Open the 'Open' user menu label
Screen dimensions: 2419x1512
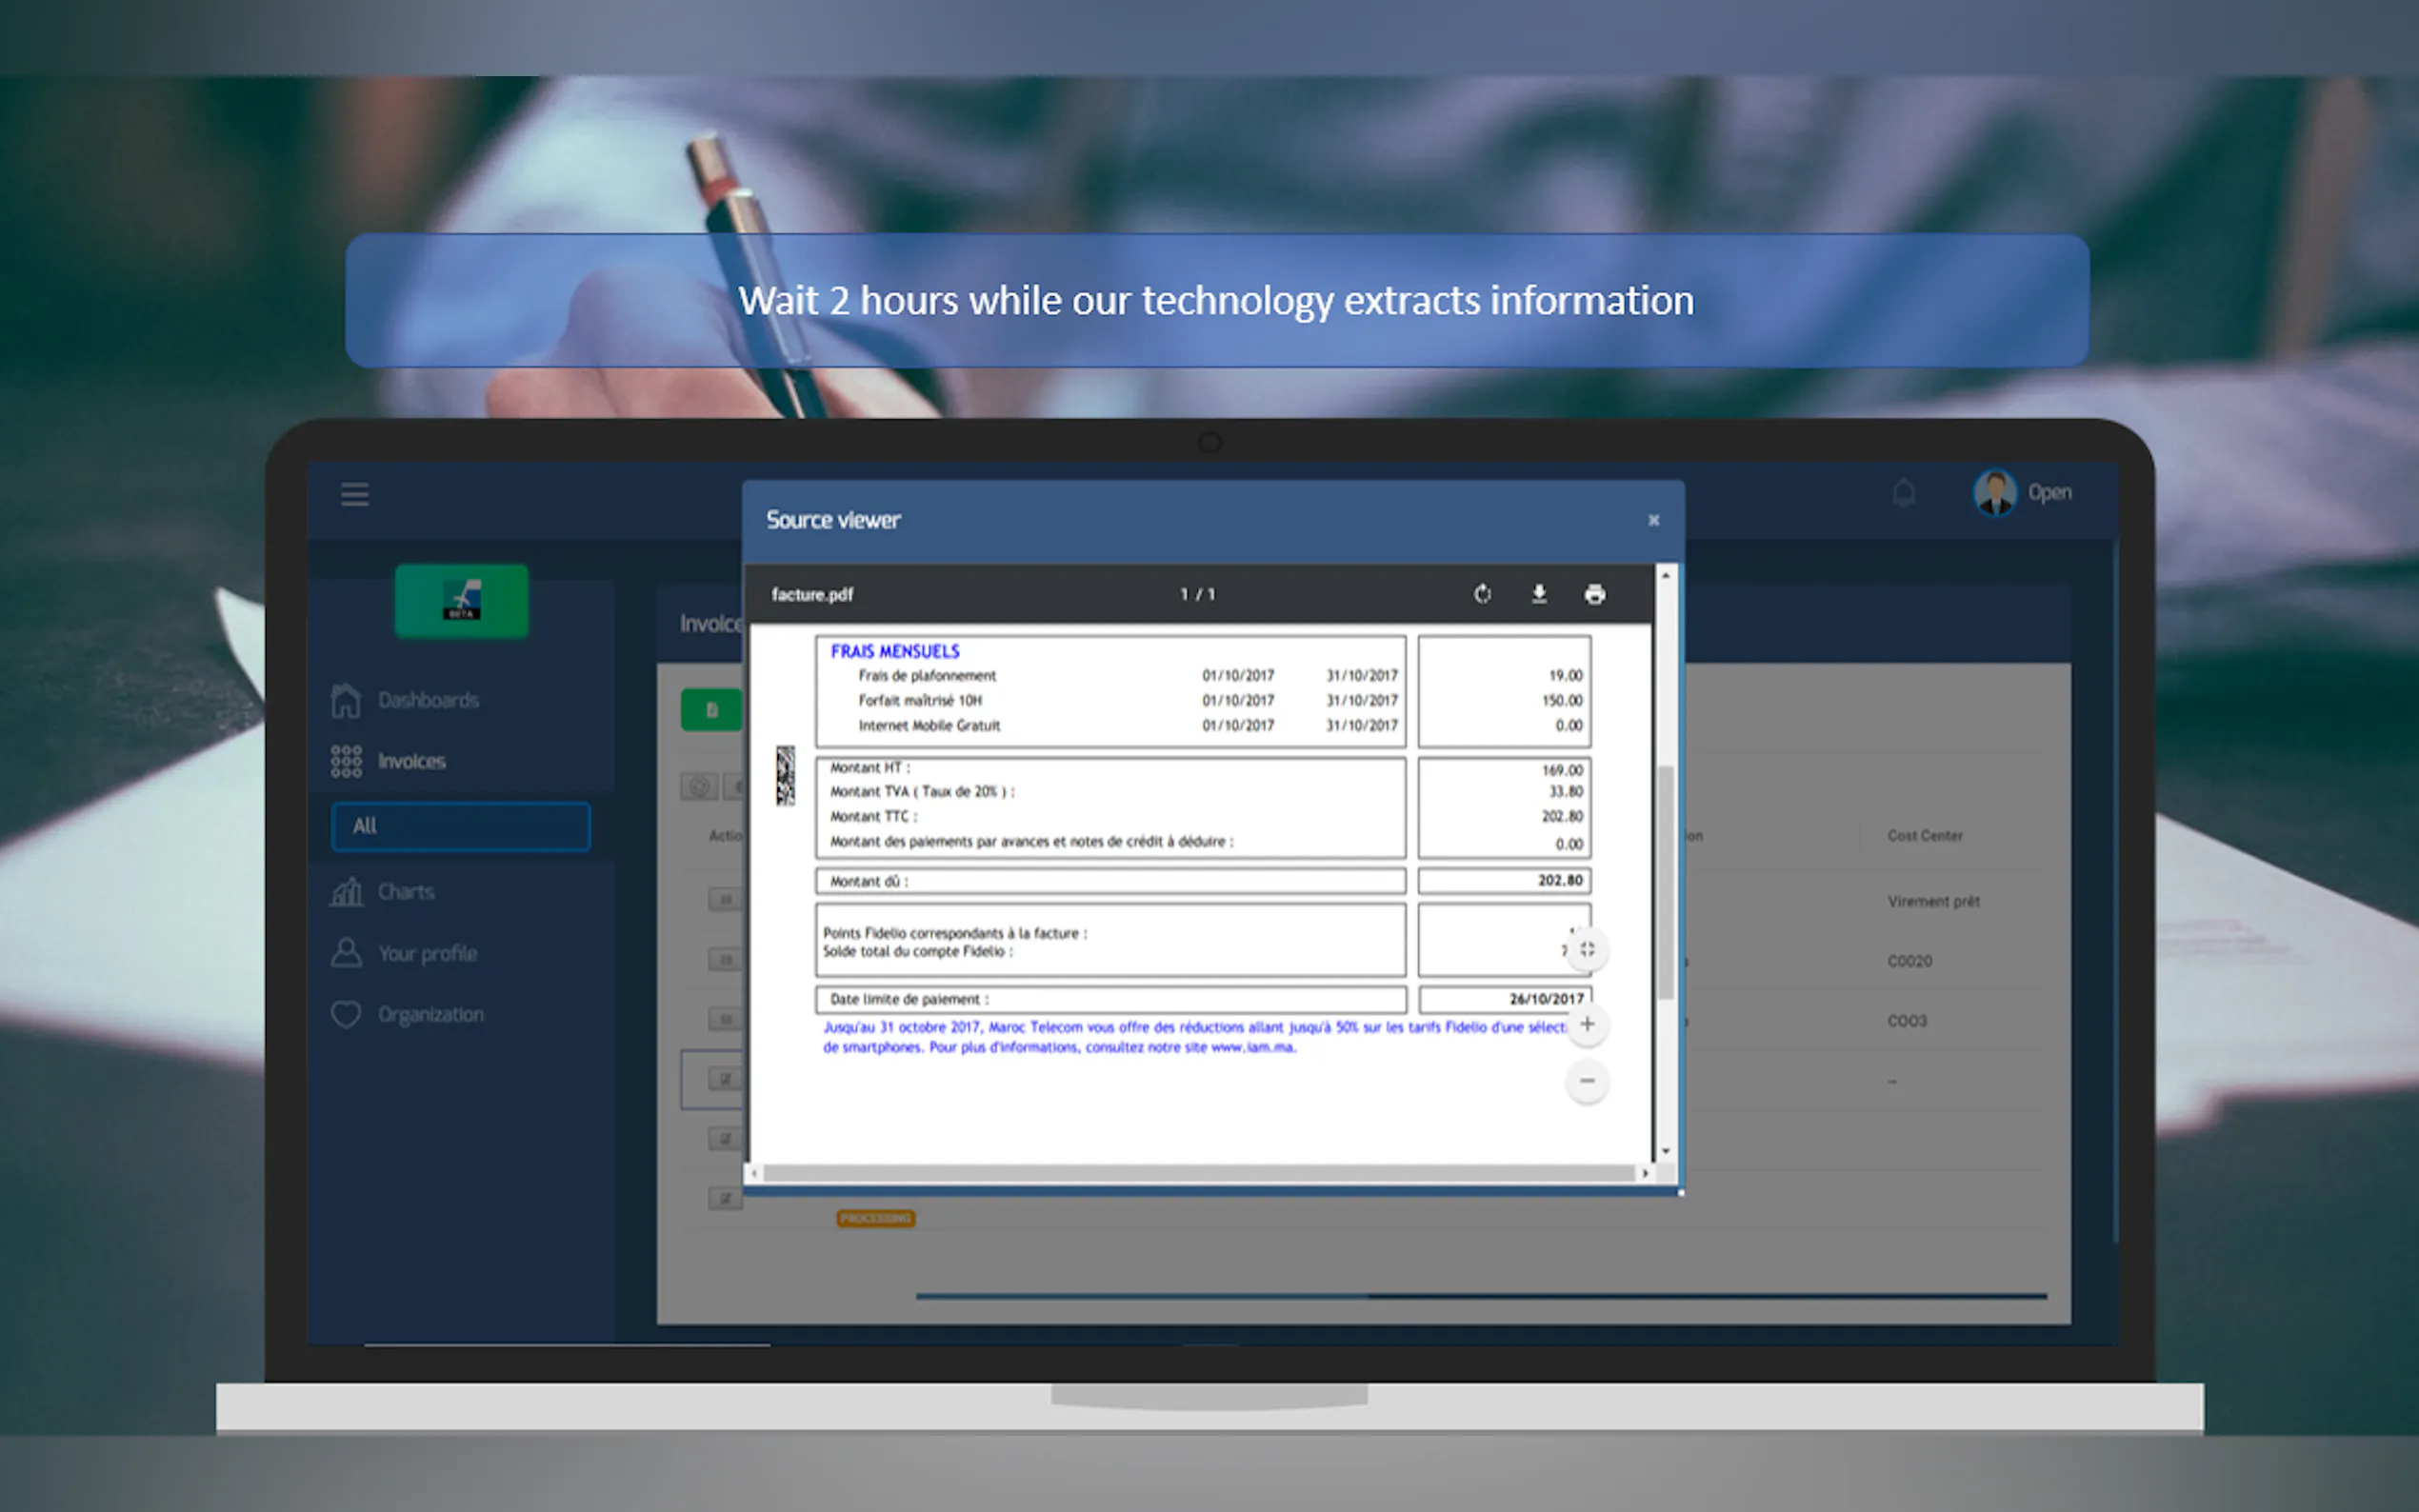click(x=2049, y=493)
